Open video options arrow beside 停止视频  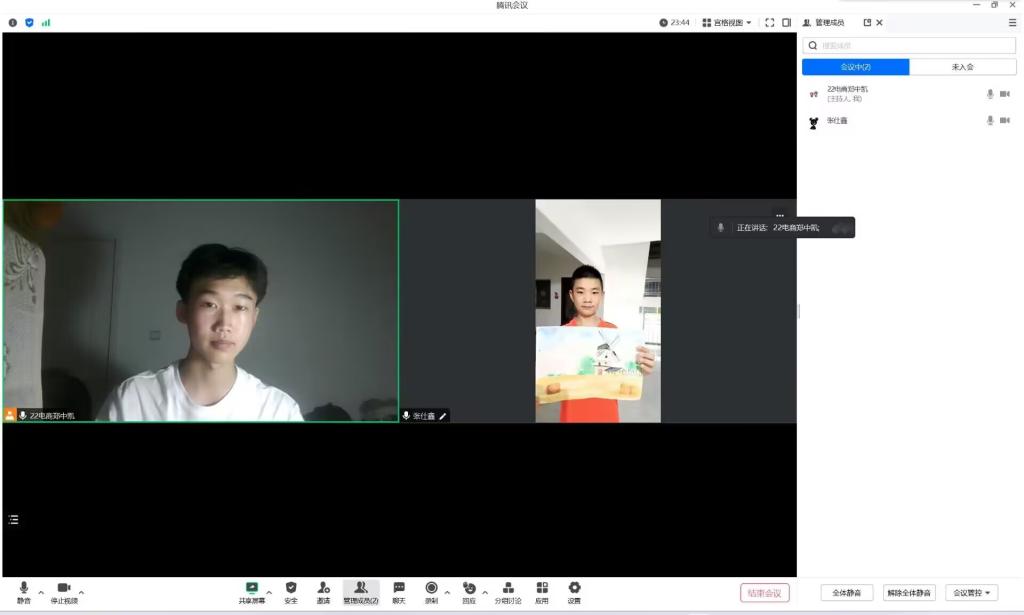pos(81,593)
